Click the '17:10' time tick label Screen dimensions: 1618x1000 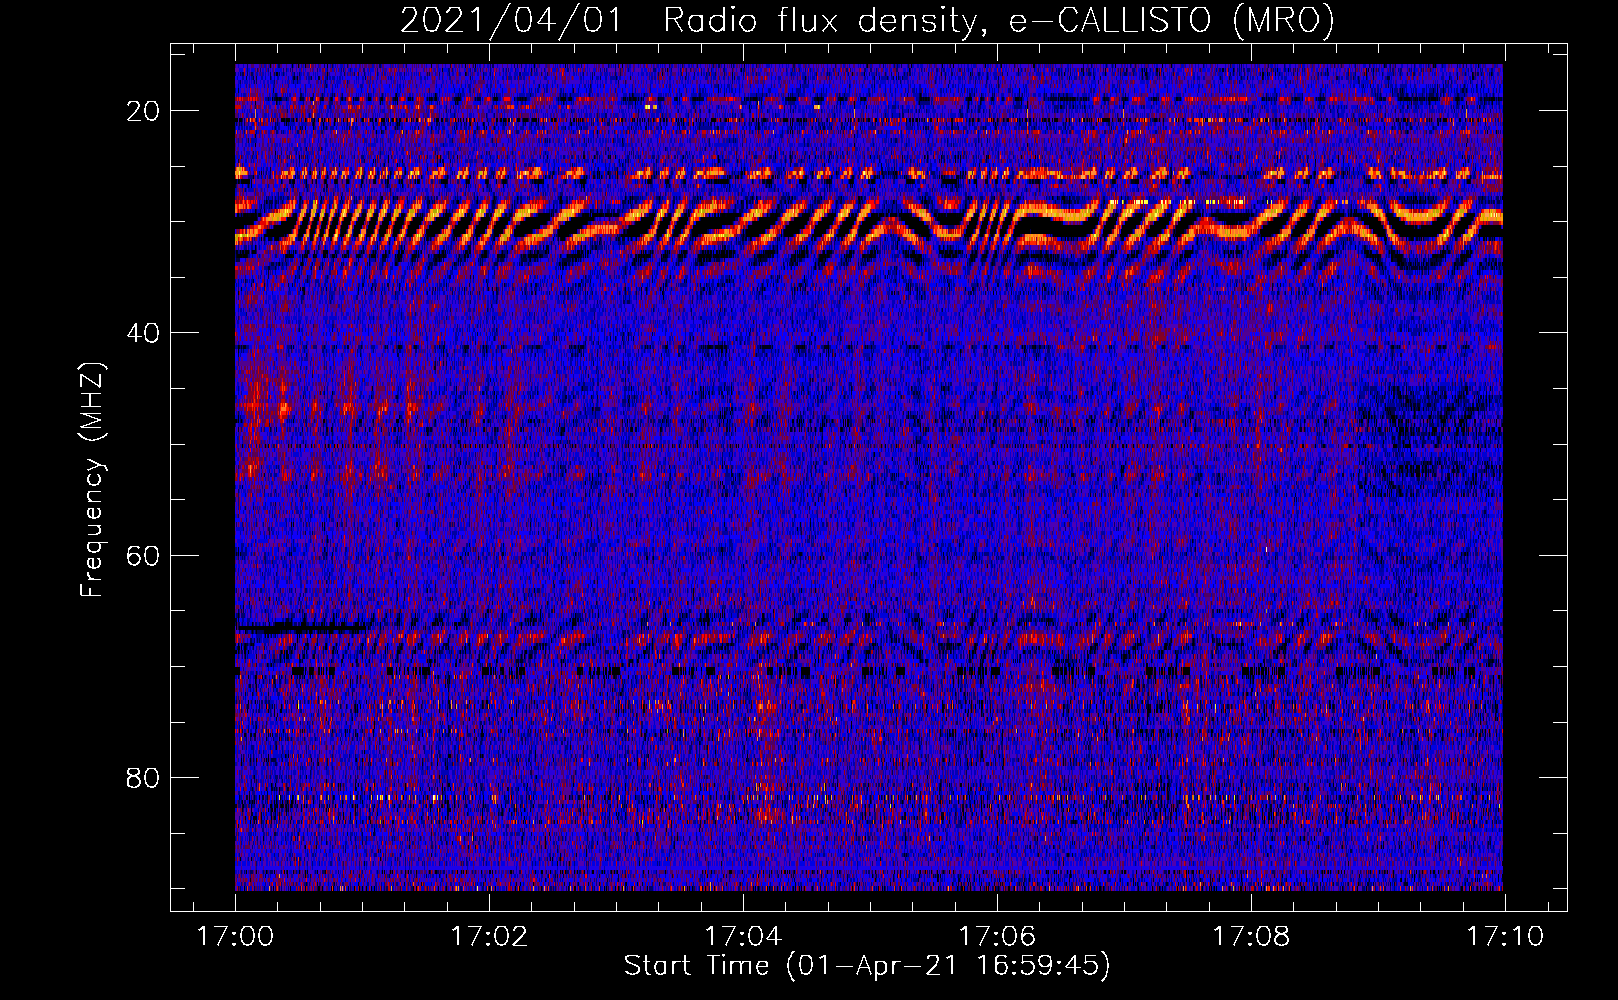click(1505, 937)
